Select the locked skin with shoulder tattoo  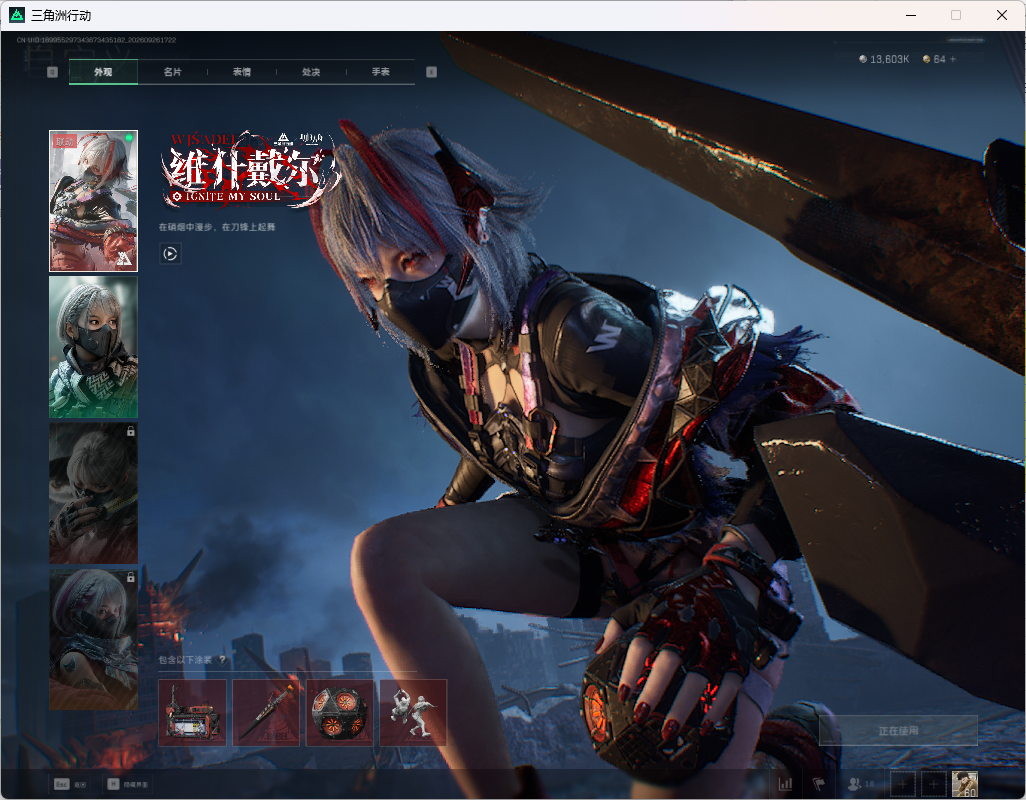pos(94,639)
